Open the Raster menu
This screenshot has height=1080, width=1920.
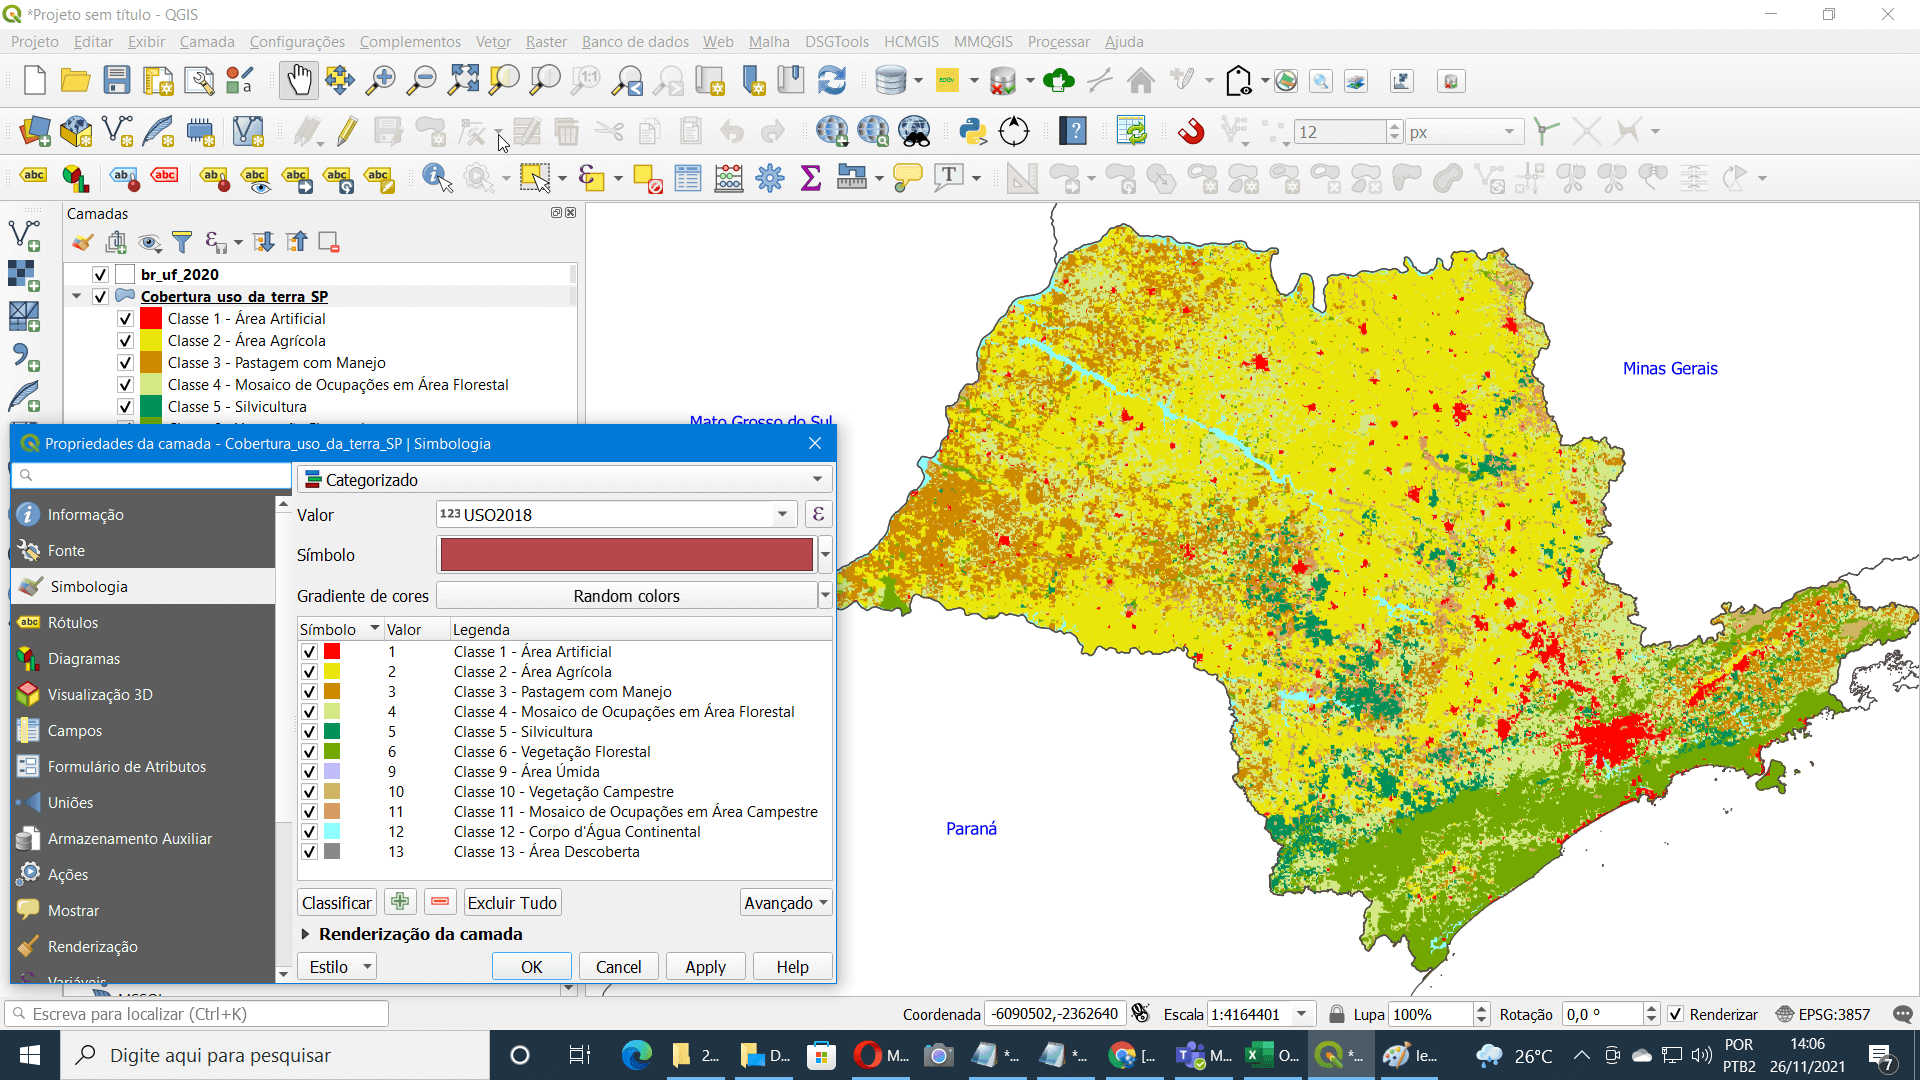click(x=546, y=42)
